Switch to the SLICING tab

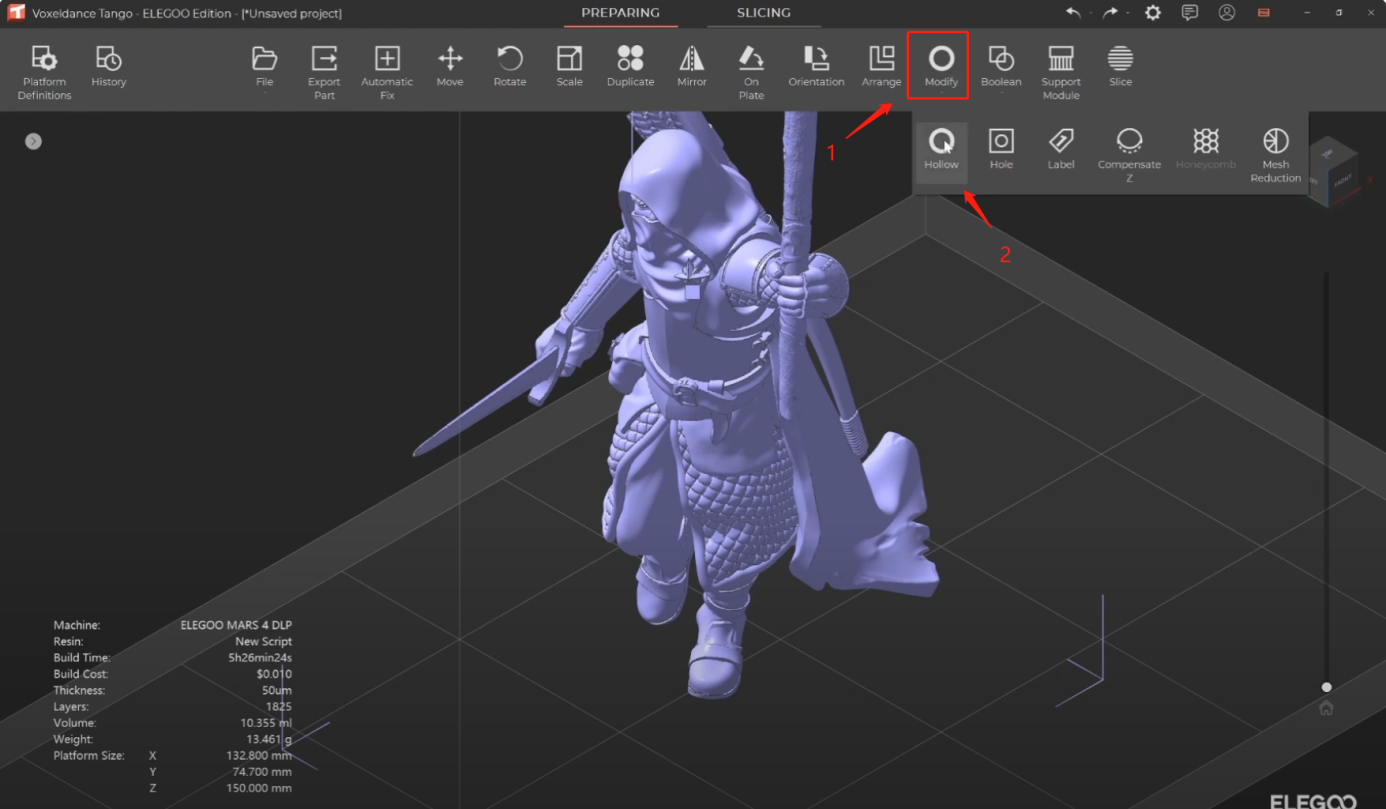tap(763, 13)
